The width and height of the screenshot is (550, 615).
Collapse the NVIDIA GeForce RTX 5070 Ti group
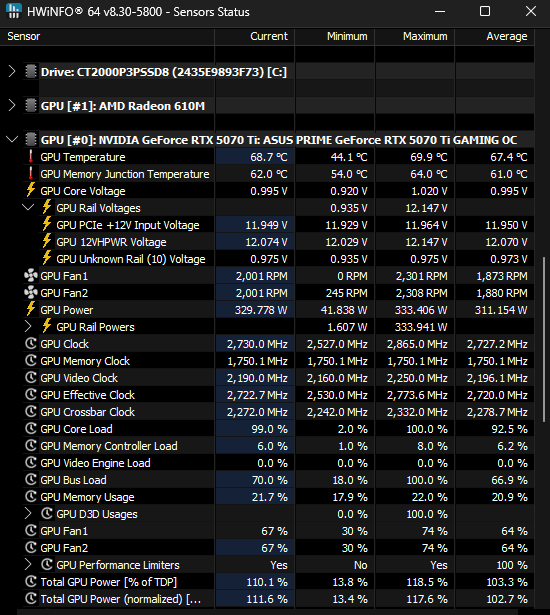pyautogui.click(x=12, y=139)
